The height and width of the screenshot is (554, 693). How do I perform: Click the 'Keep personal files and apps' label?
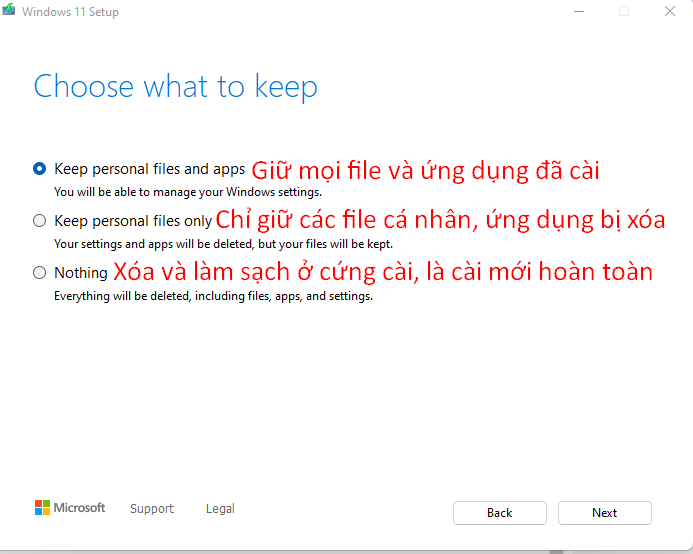tap(149, 169)
